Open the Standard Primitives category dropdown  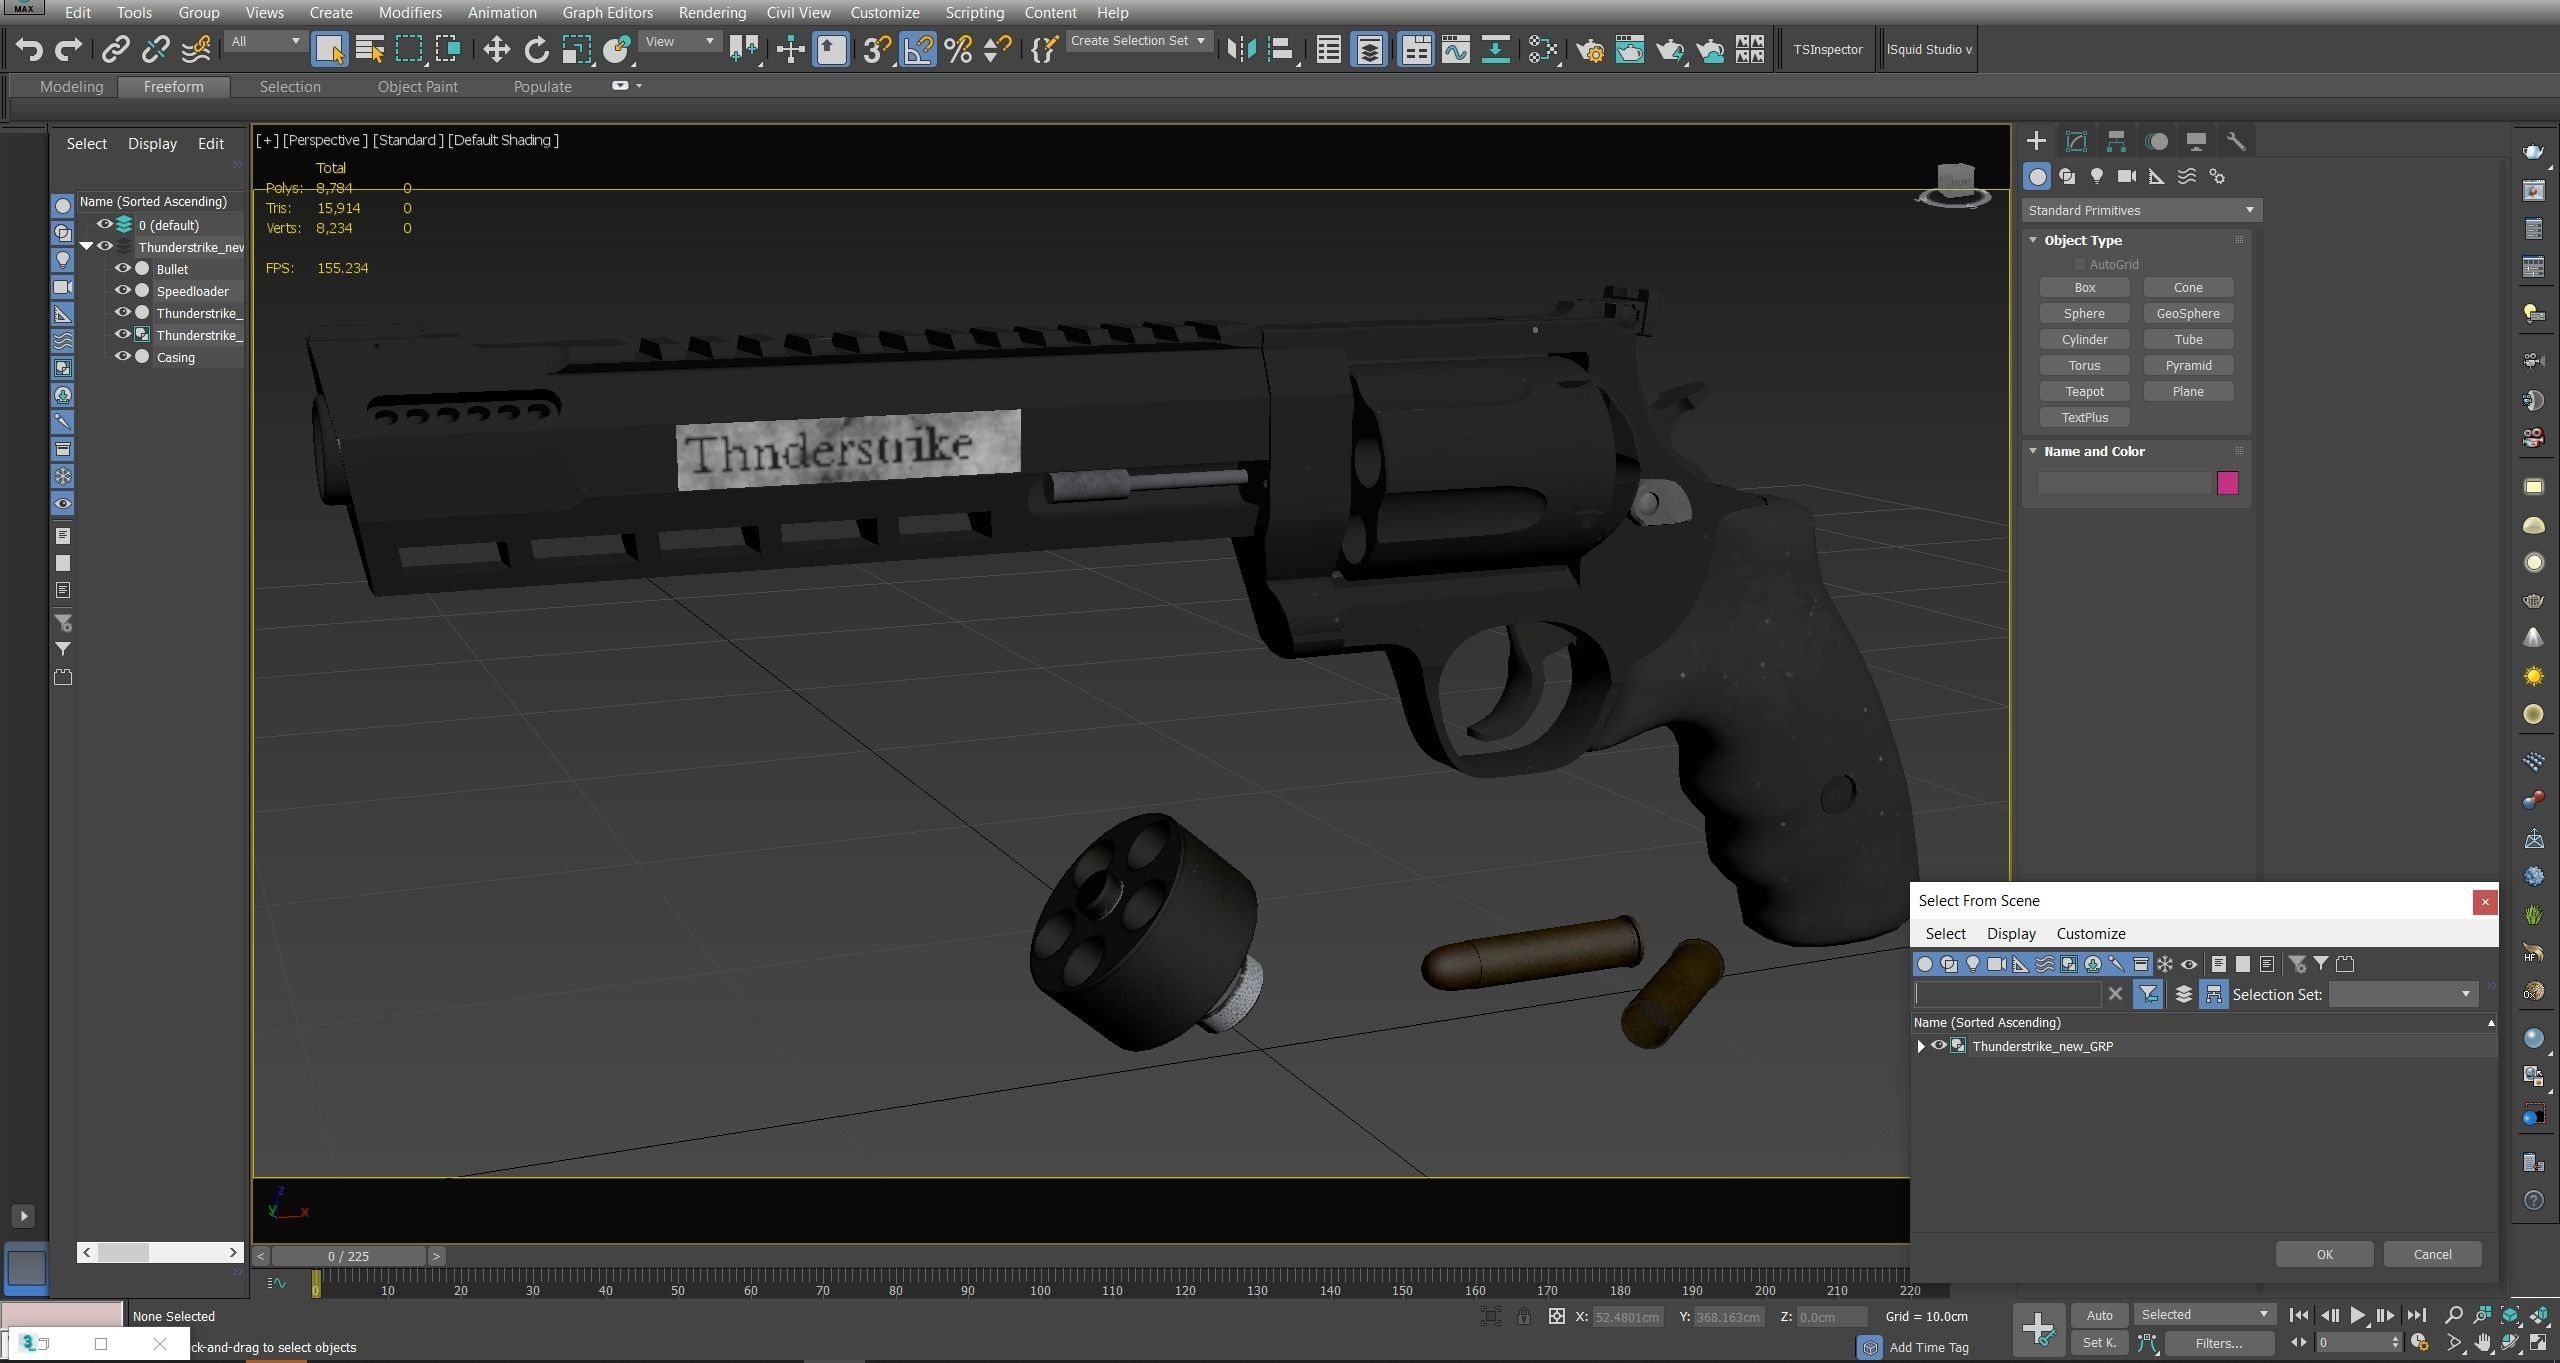click(x=2142, y=210)
